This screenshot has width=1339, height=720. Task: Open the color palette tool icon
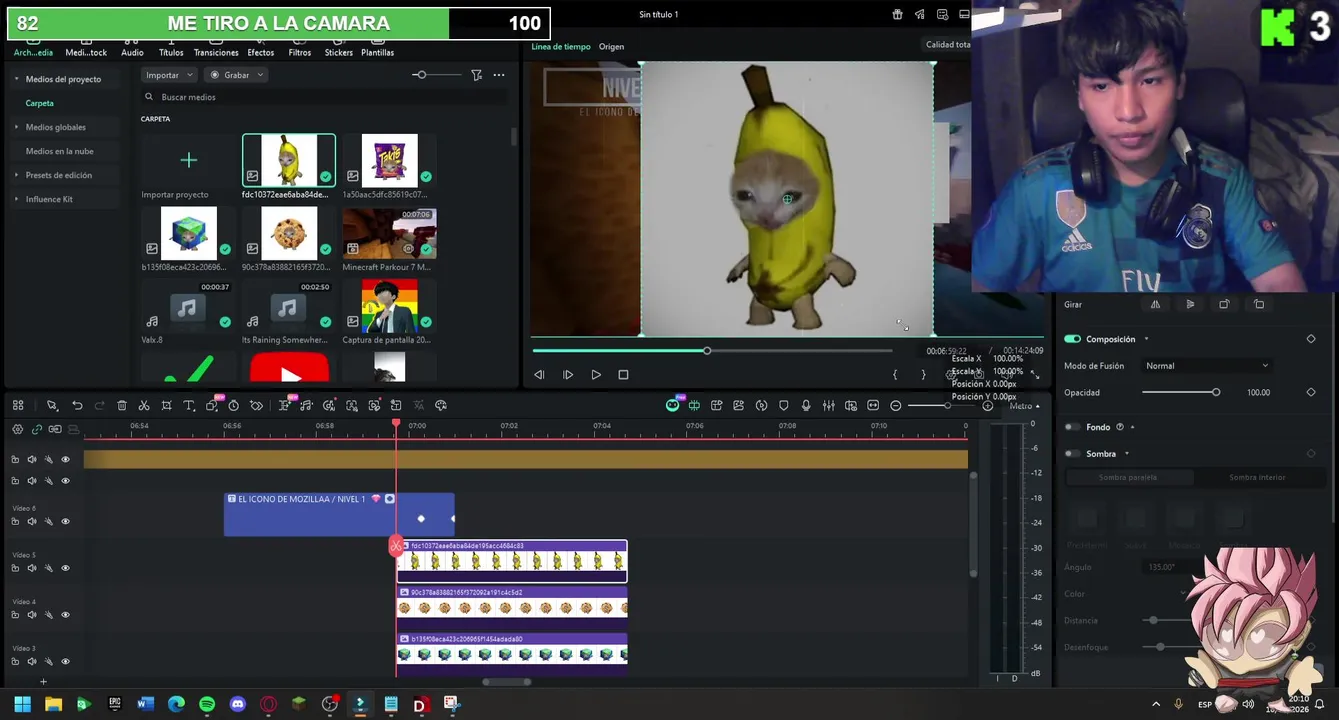pyautogui.click(x=441, y=405)
